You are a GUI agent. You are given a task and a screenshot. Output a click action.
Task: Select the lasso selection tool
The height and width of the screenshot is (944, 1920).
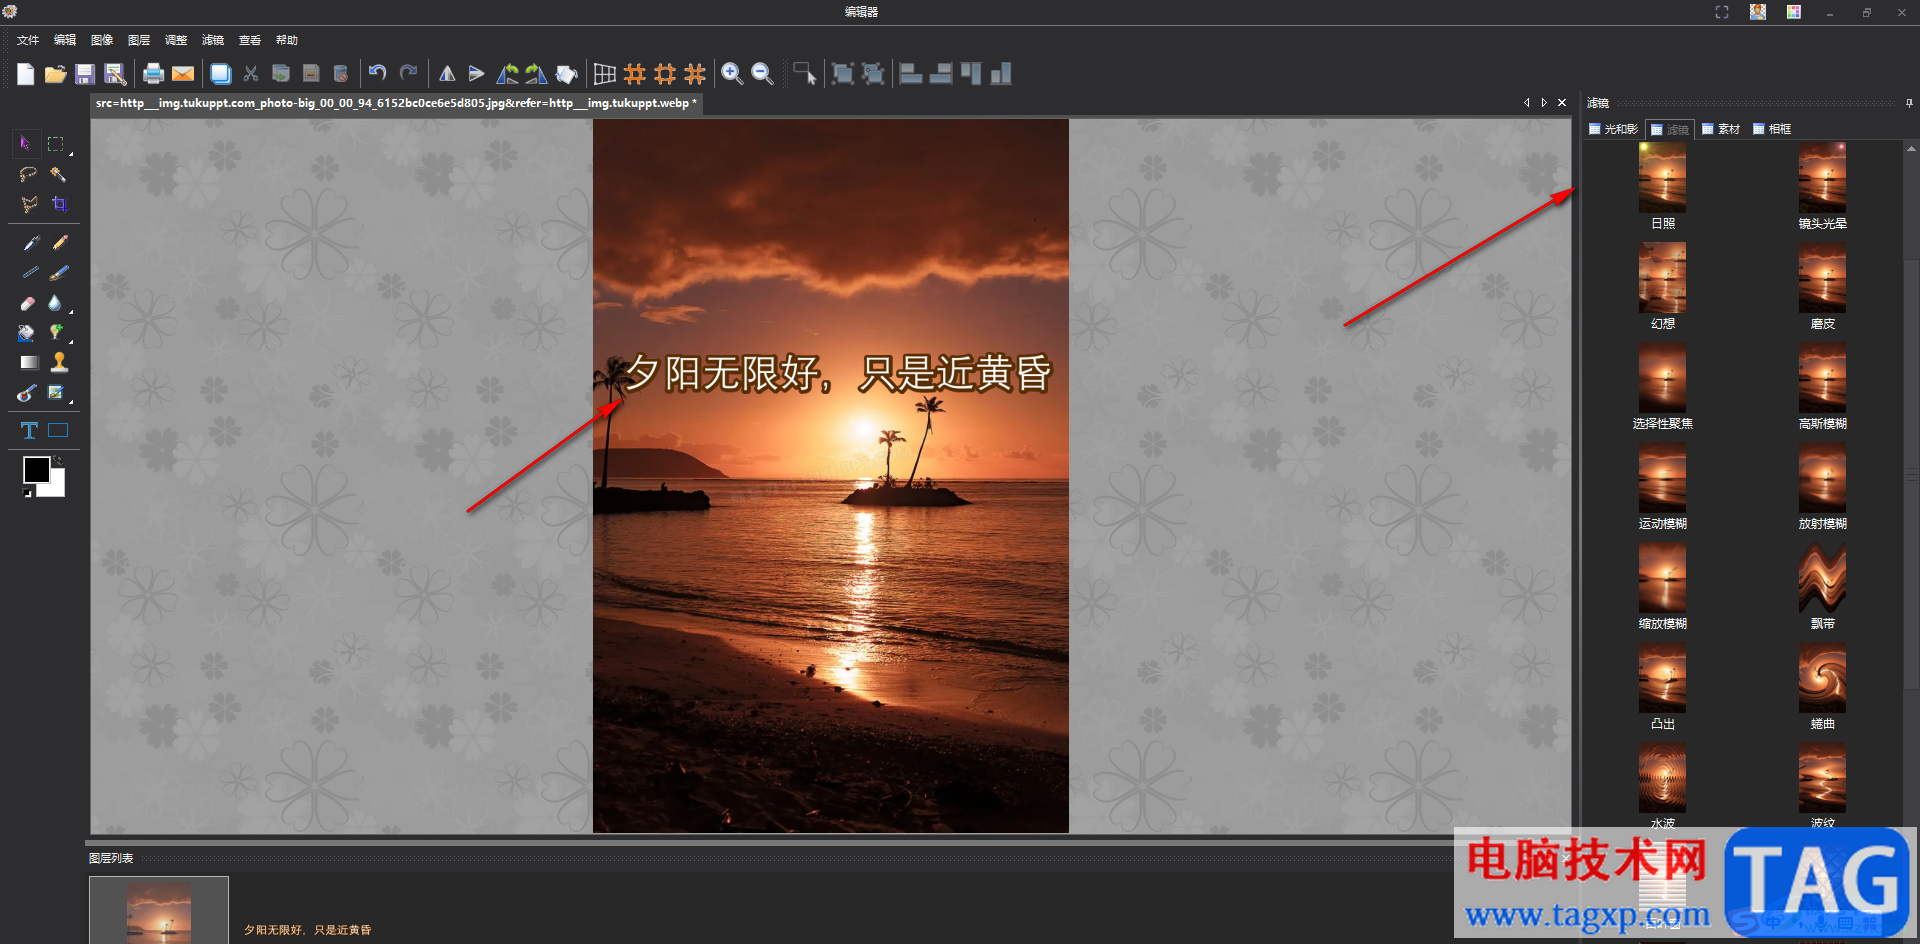[28, 174]
